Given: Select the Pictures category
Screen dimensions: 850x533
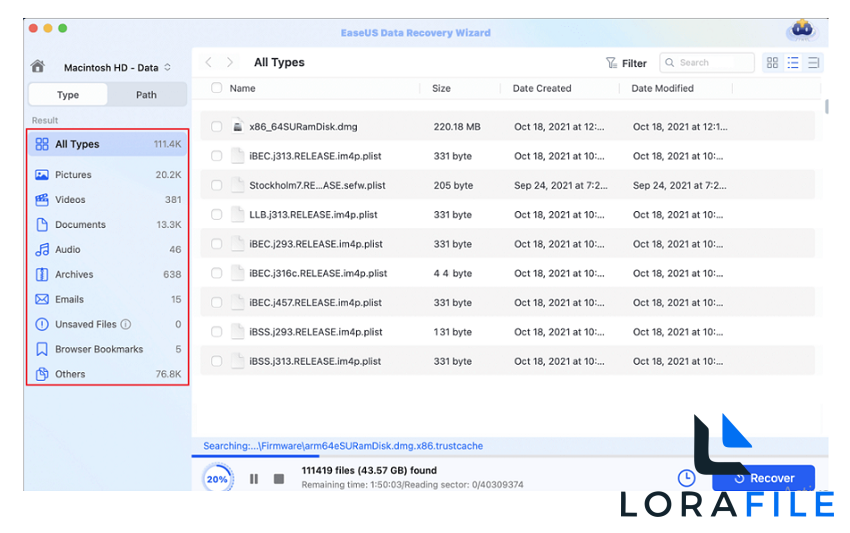Looking at the screenshot, I should tap(108, 175).
